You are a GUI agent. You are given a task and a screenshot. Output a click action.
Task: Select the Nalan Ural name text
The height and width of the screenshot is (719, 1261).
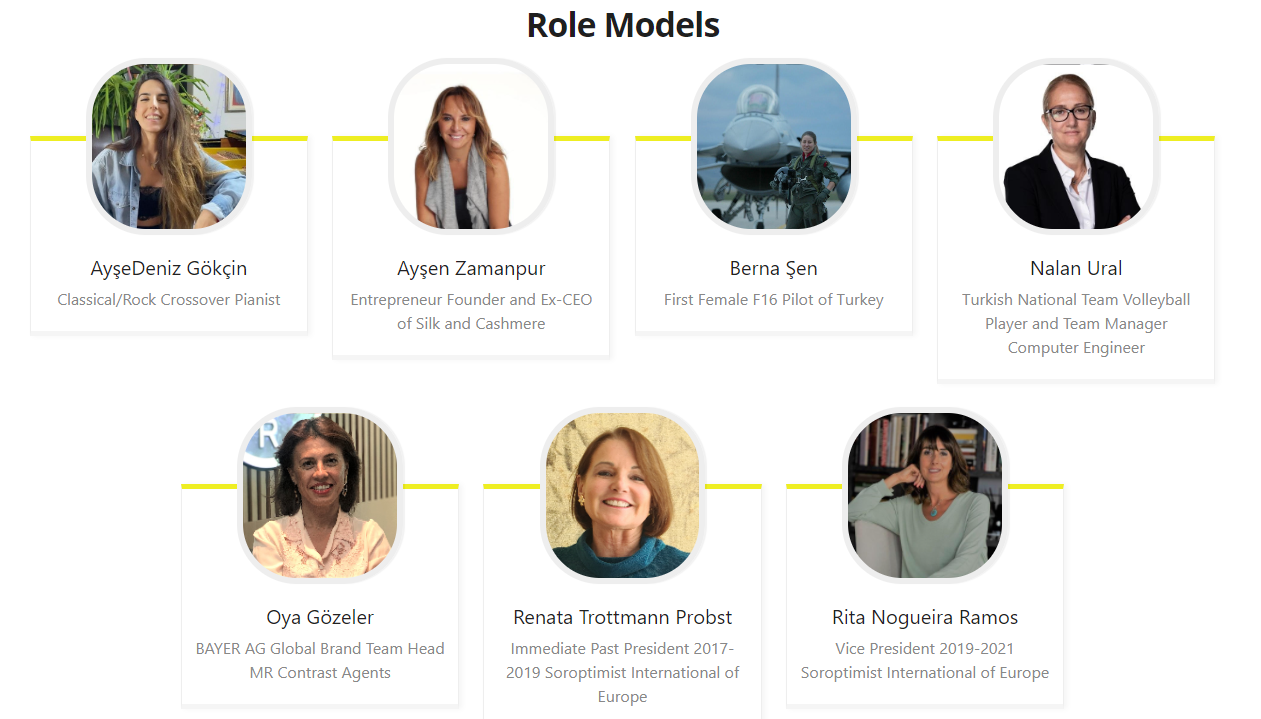1076,268
